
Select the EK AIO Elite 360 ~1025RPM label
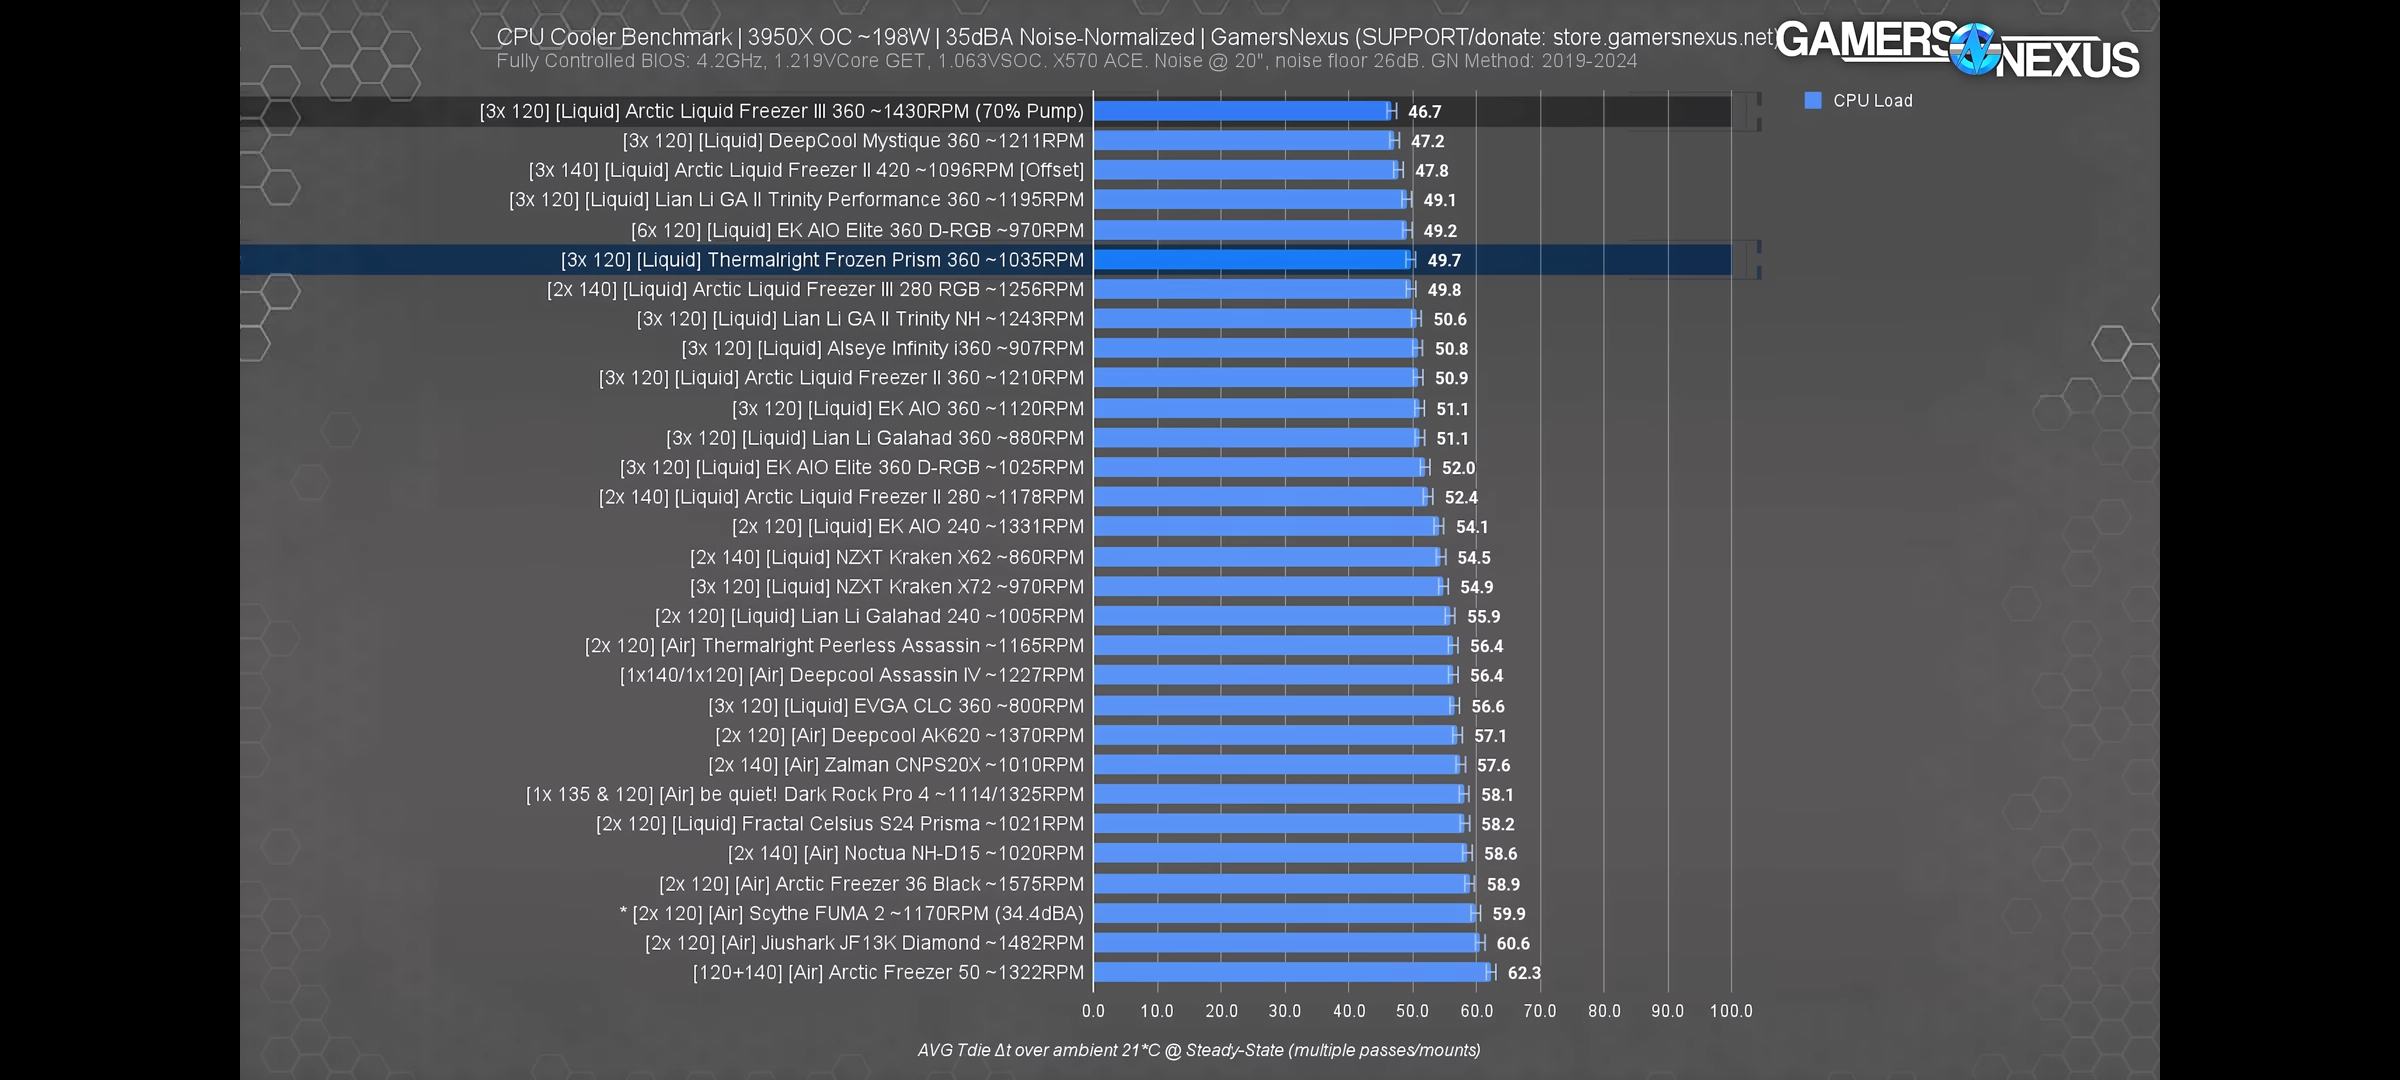[x=852, y=467]
